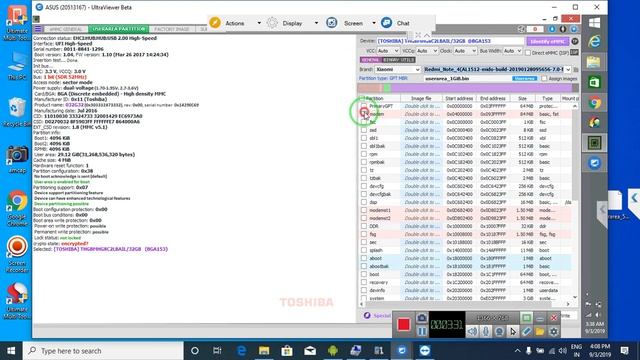Stop recording with the red square button
Screen dimensions: 640x360
tap(404, 324)
